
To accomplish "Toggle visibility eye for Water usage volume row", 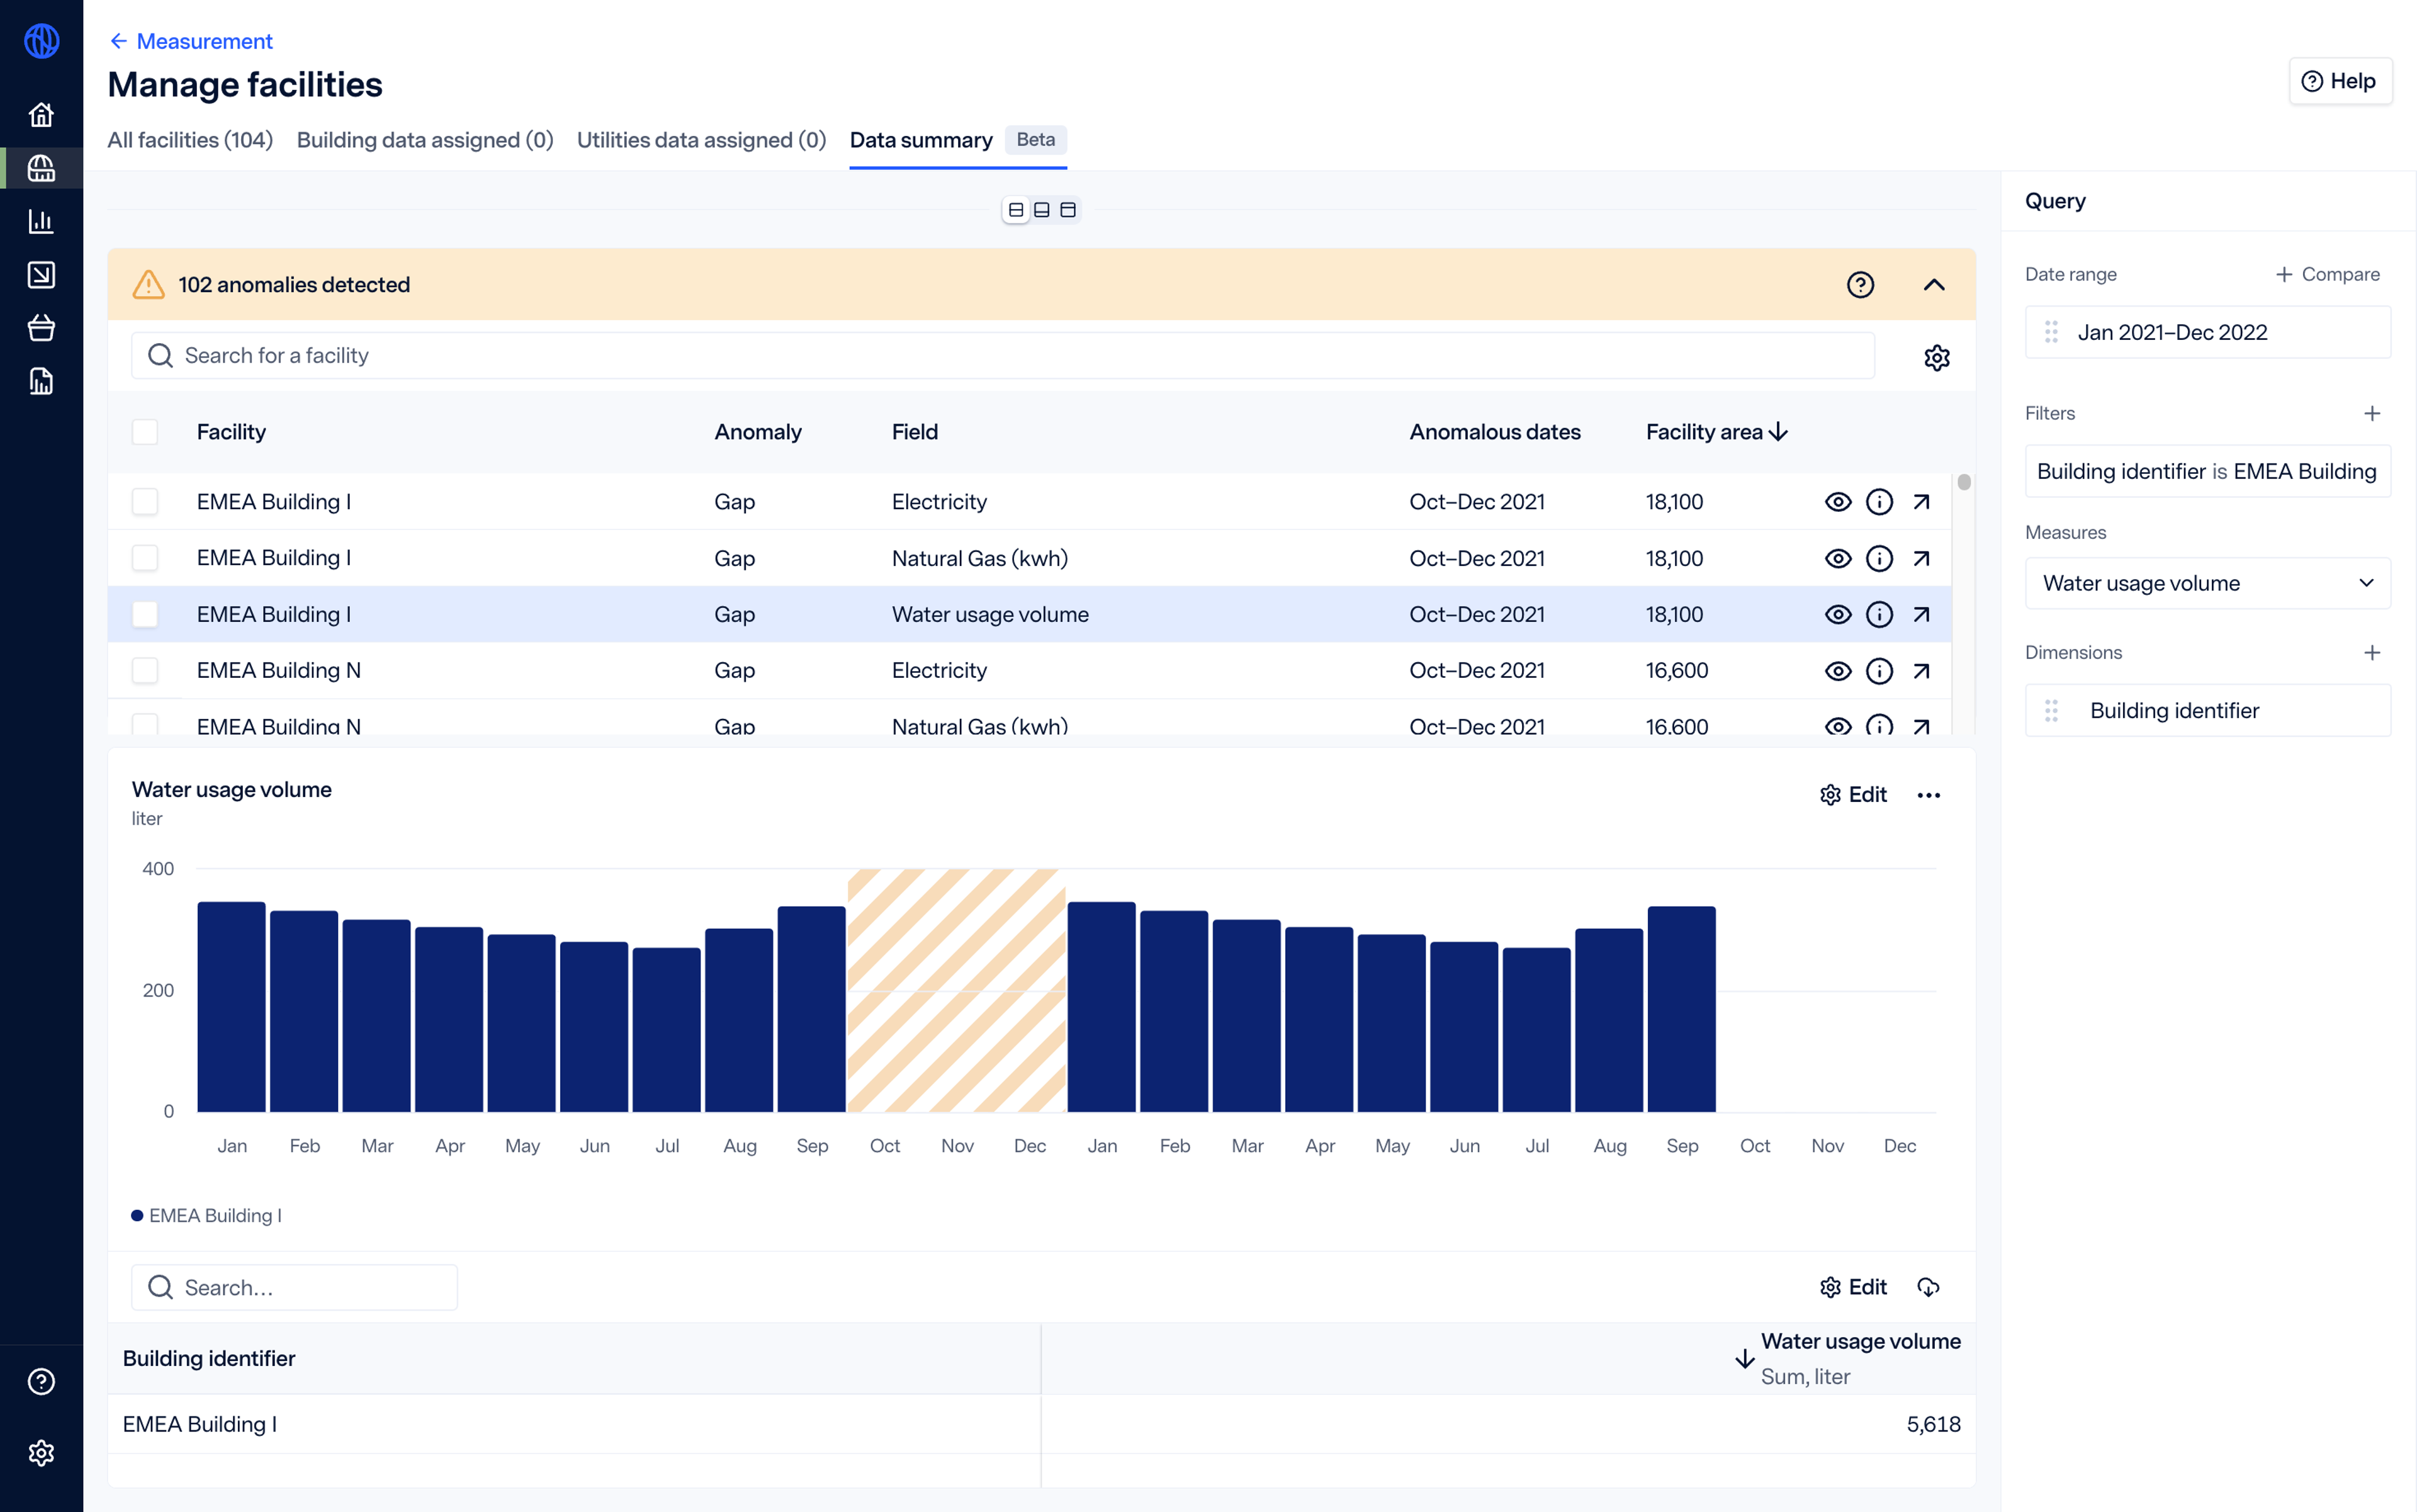I will tap(1837, 614).
